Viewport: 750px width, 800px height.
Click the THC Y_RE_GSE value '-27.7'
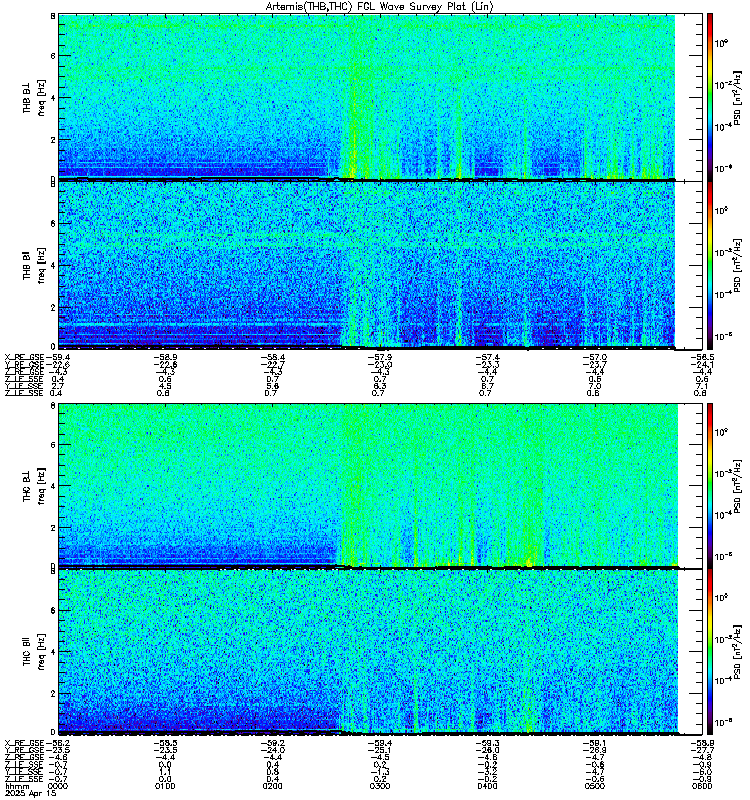tap(702, 750)
